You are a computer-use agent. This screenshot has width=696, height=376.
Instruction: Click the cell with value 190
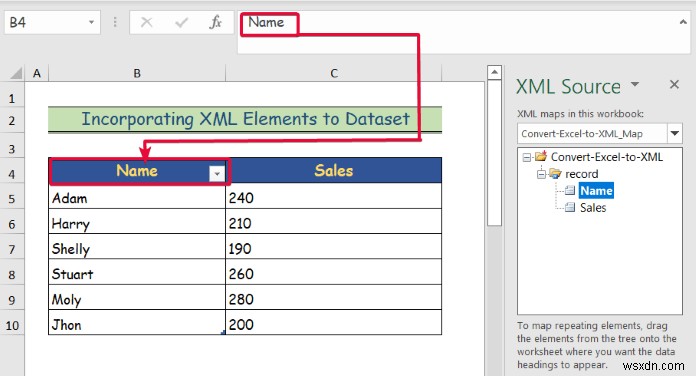(x=334, y=246)
